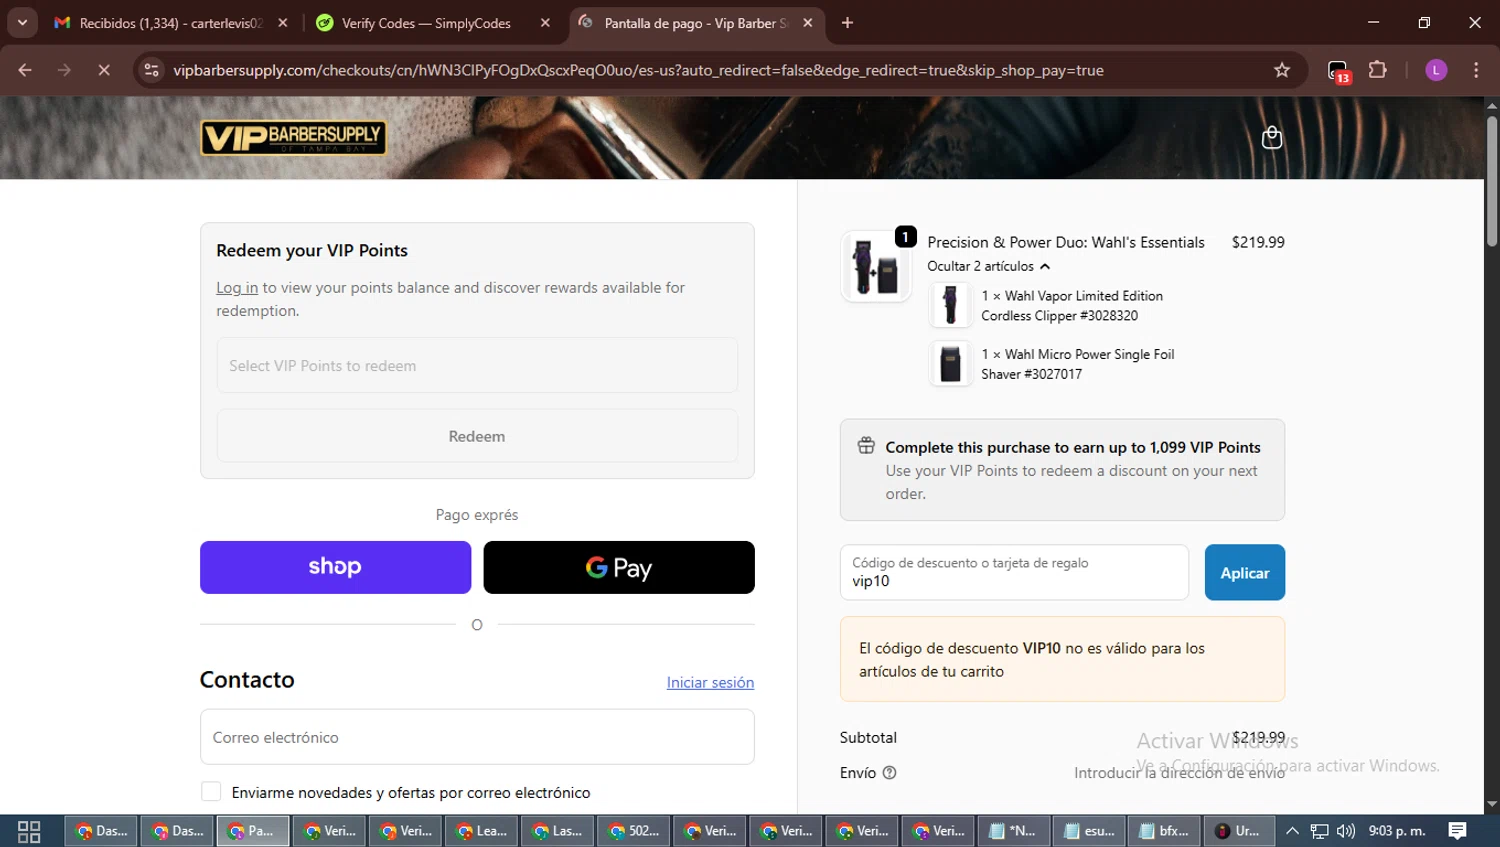Click the 'VIP10 no es válido' error message
Viewport: 1500px width, 847px height.
click(x=1062, y=660)
